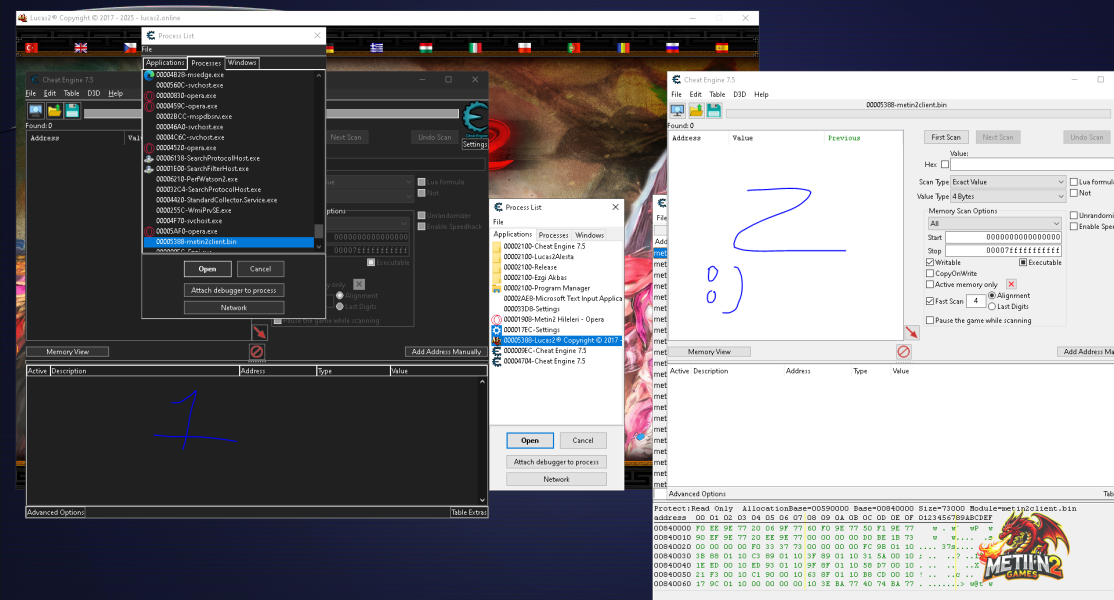Enable the Hex checkbox in light Cheat Engine

tap(945, 165)
